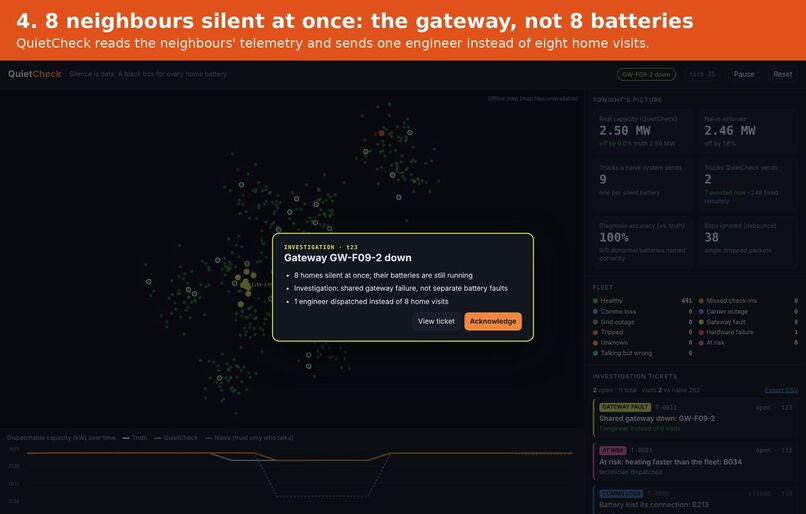Click the Tonight's Picture heading
The image size is (806, 514).
(627, 100)
